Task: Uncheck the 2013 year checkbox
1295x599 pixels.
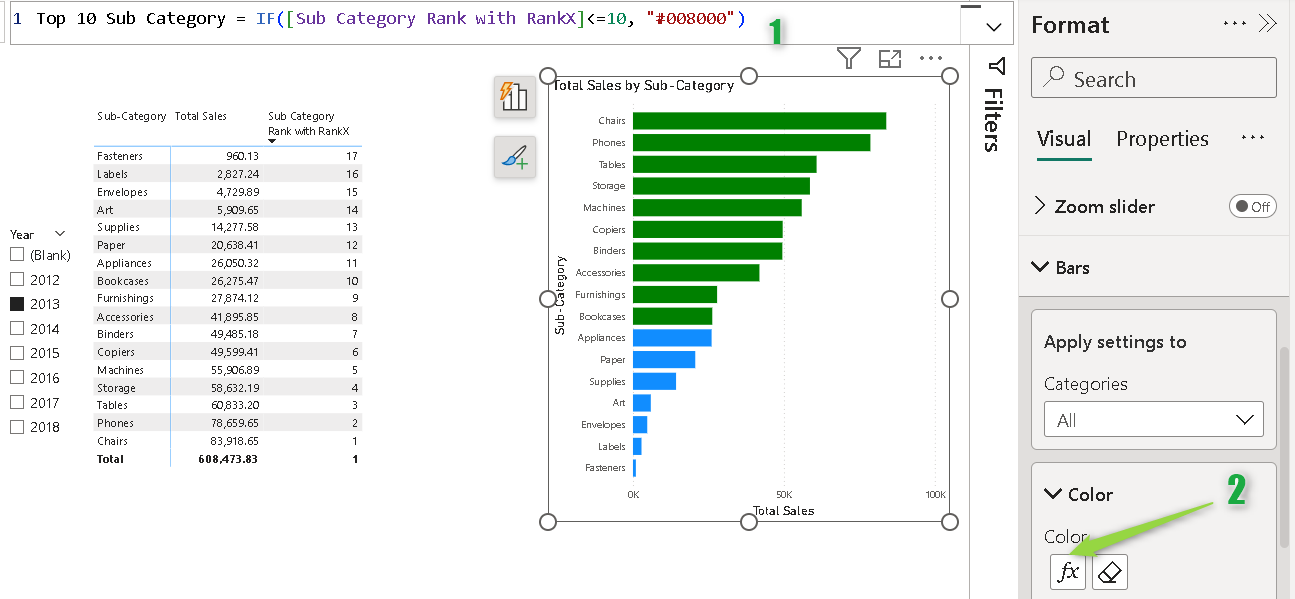Action: coord(17,304)
